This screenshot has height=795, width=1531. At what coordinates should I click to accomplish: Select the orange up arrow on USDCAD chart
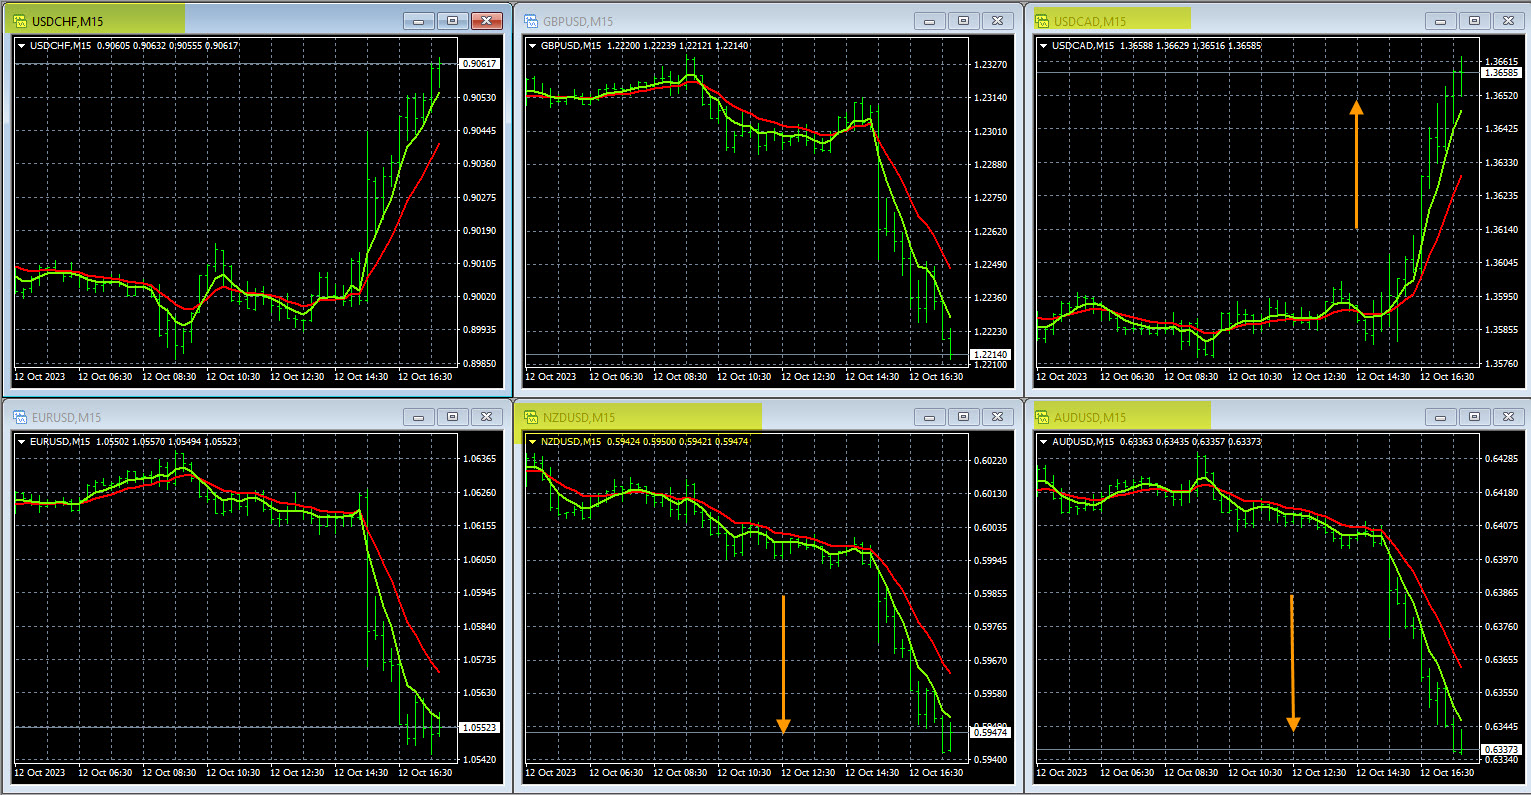tap(1356, 165)
